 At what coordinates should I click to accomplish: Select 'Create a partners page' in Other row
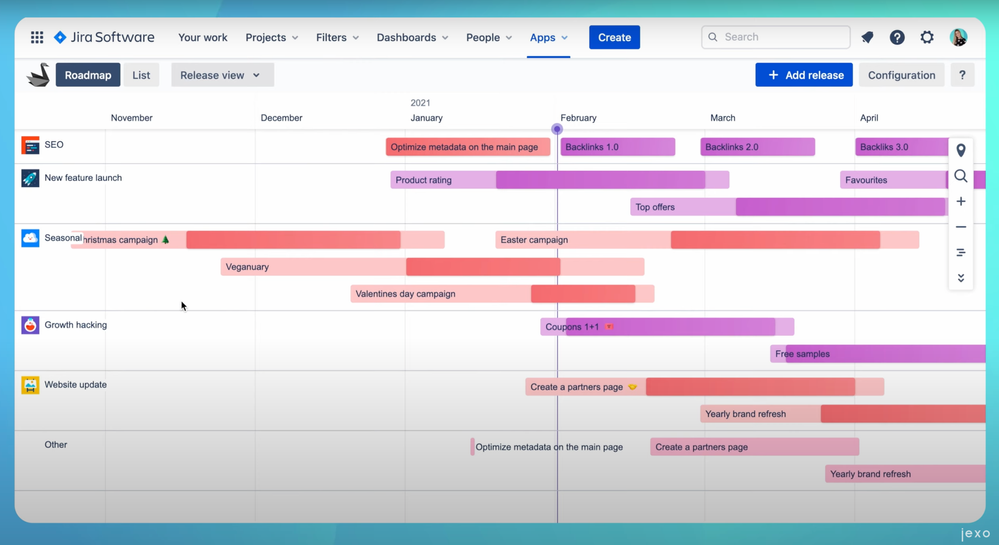click(754, 447)
